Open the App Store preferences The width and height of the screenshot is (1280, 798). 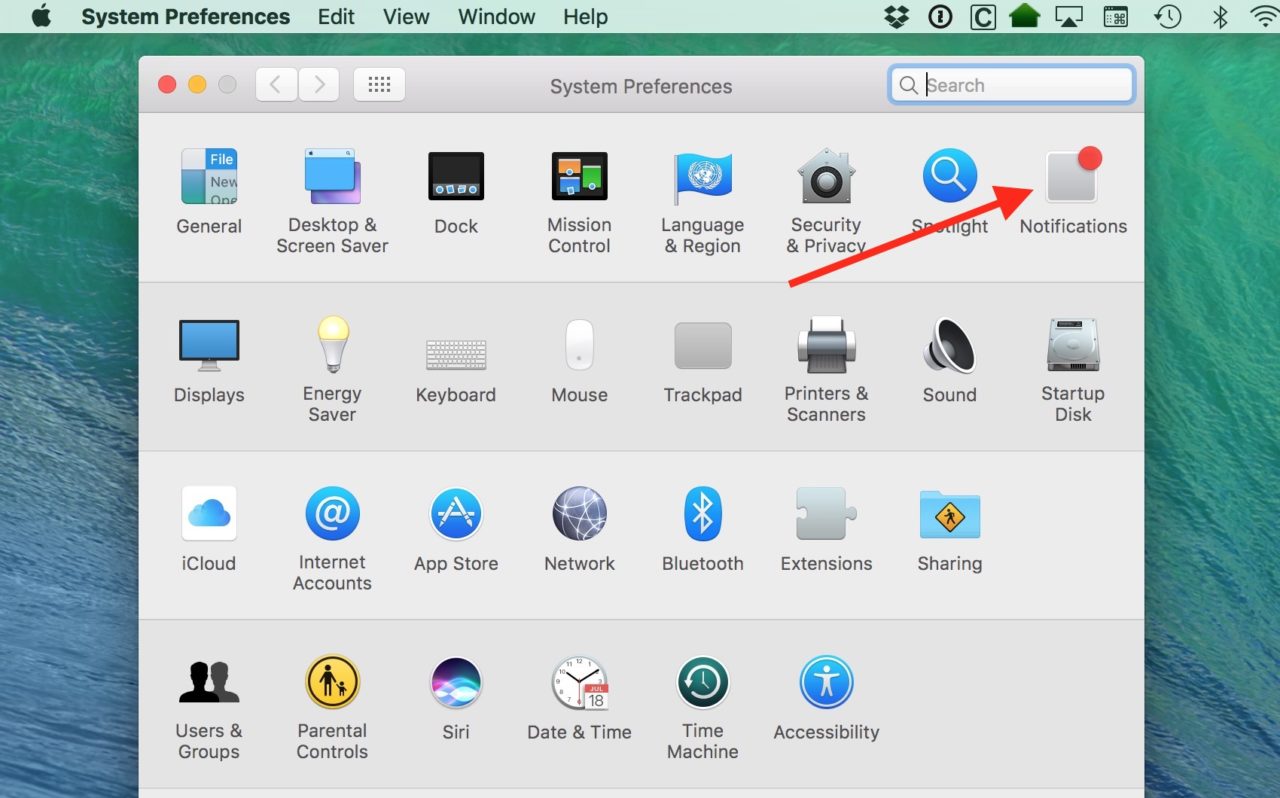[456, 529]
